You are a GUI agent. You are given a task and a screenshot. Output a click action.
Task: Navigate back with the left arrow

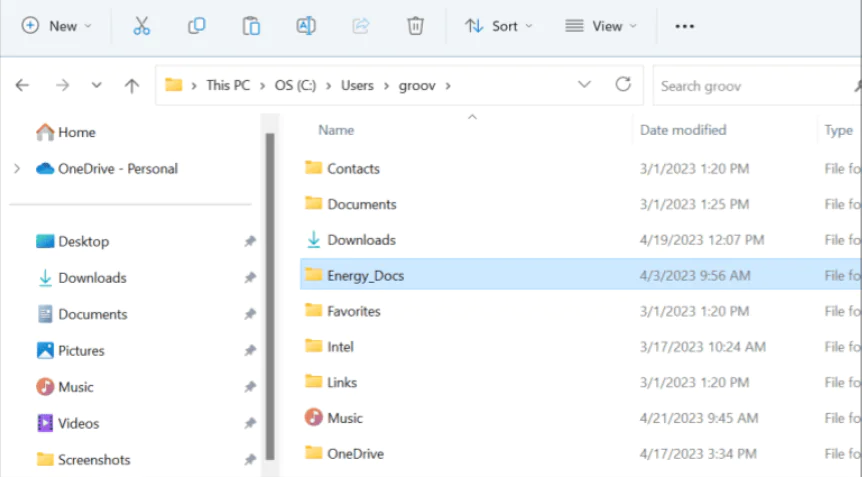tap(23, 86)
